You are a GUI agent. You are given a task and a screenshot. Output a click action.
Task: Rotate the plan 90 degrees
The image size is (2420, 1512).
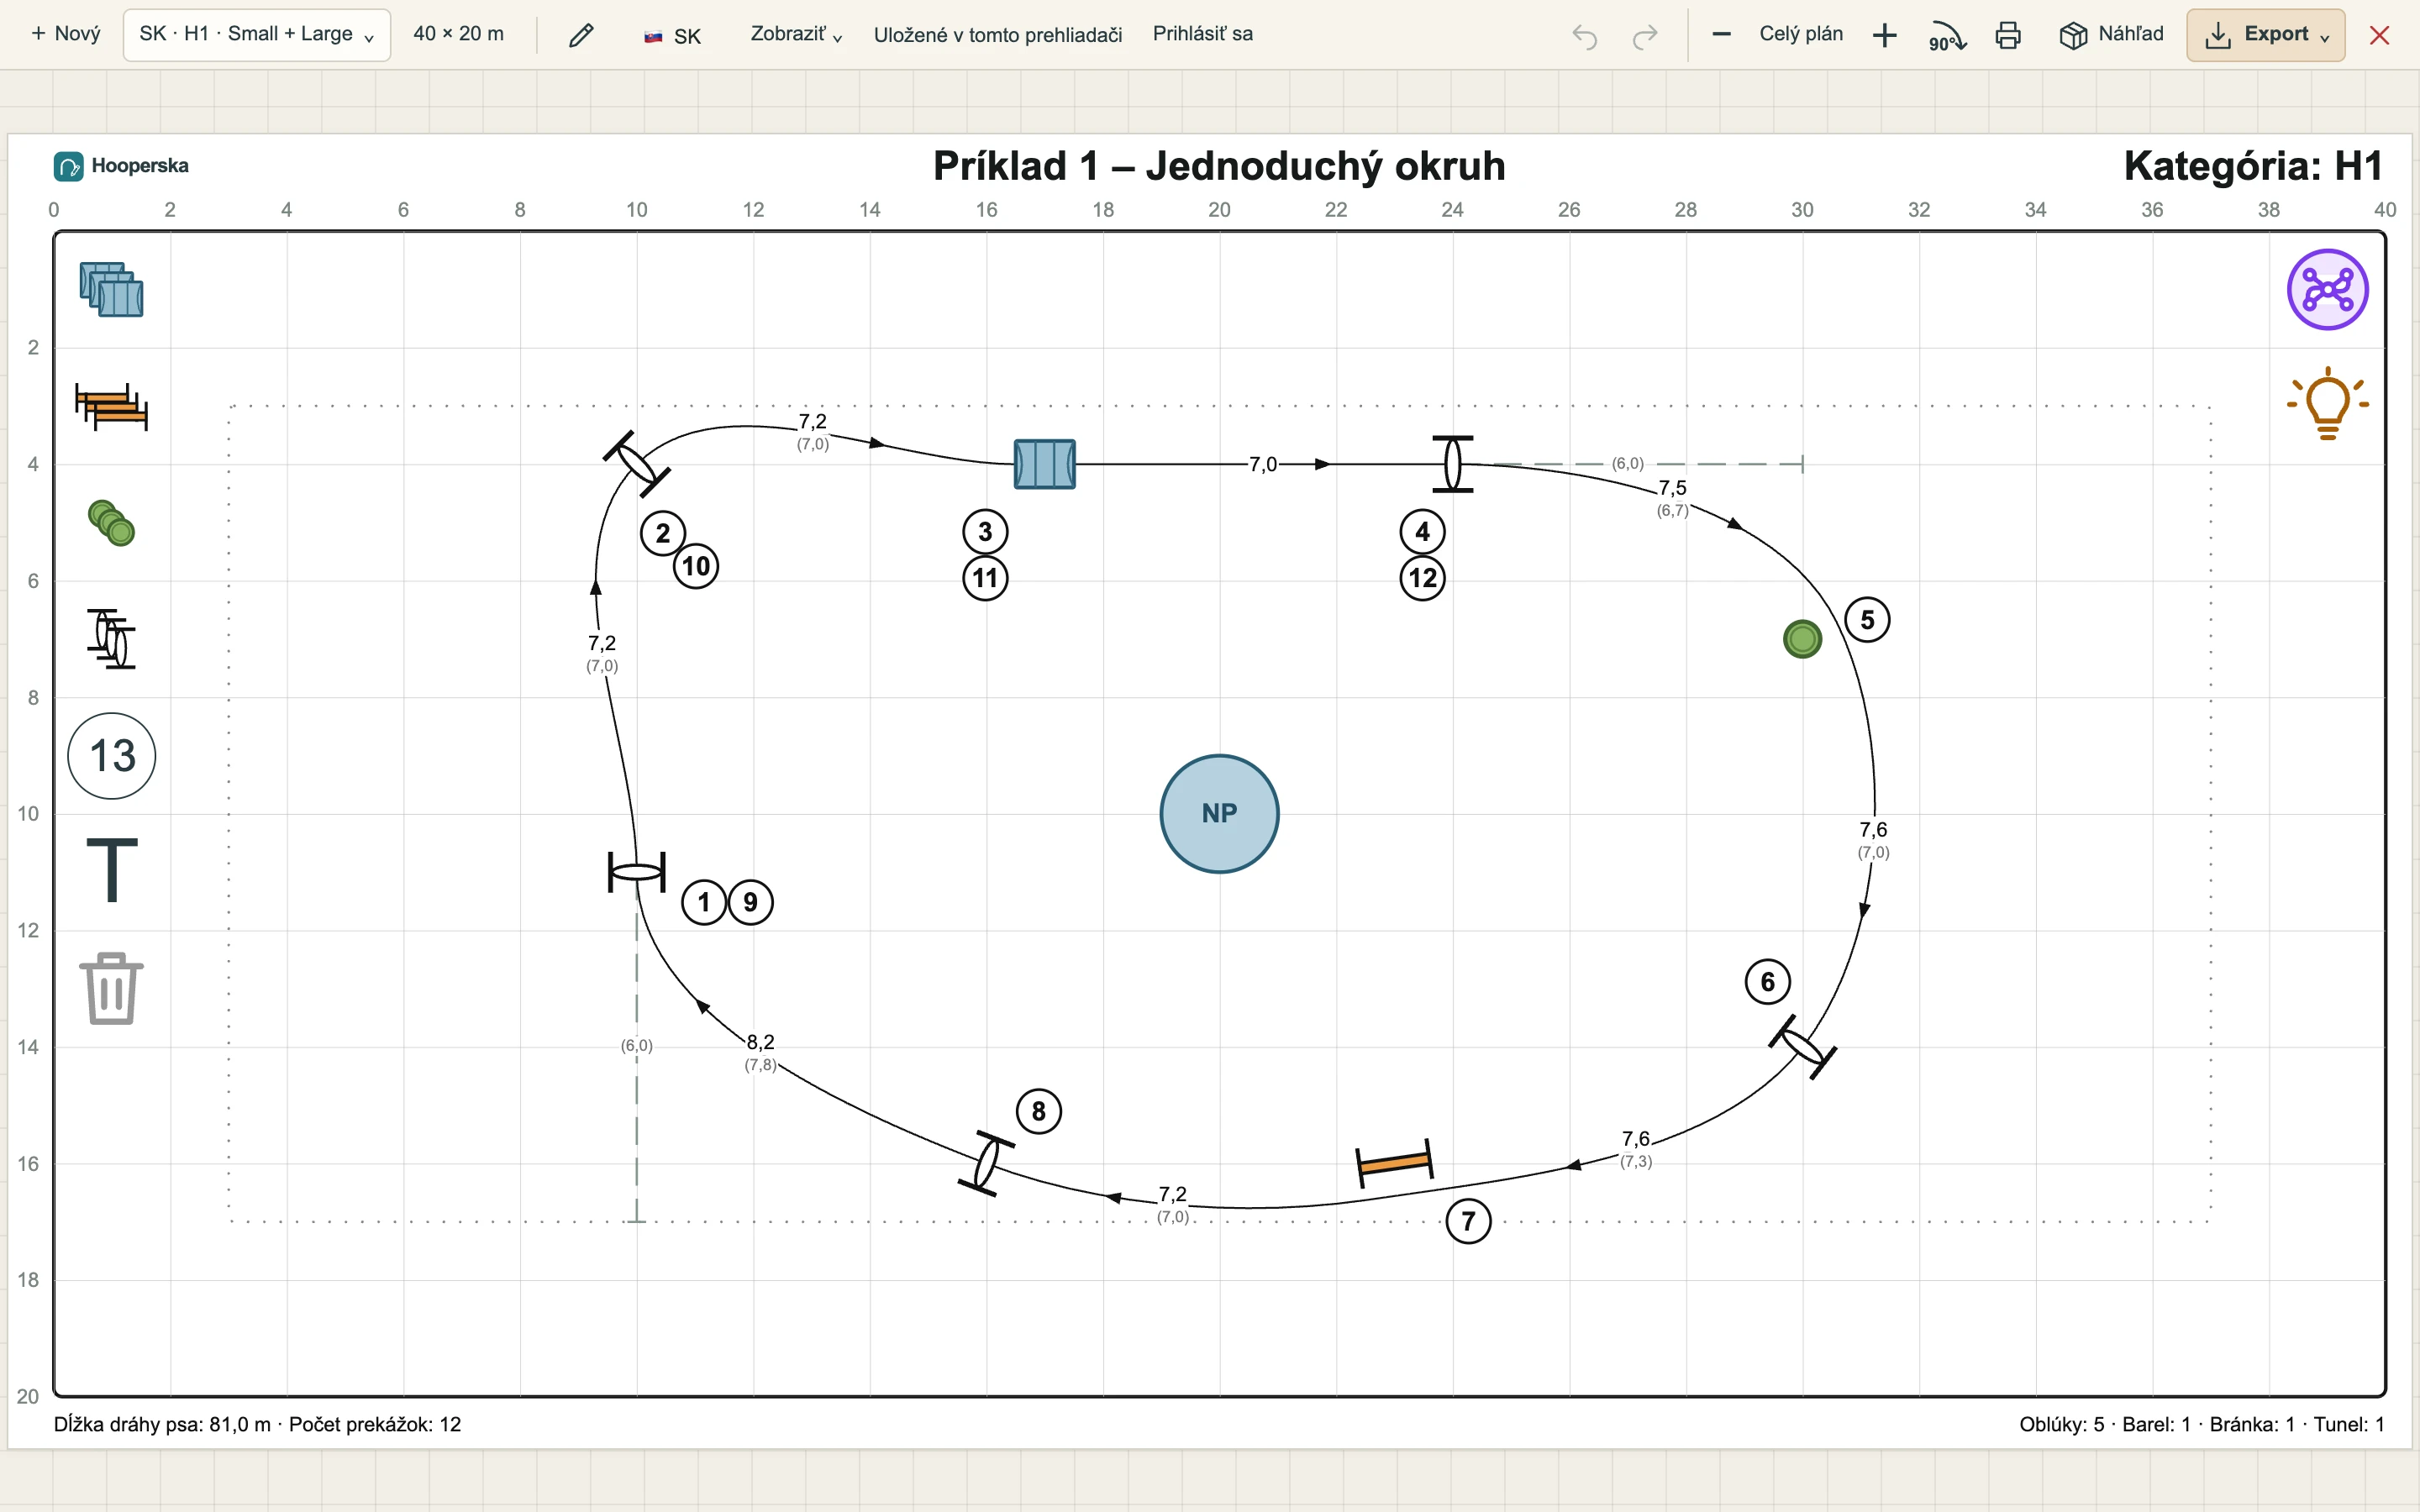coord(1946,36)
